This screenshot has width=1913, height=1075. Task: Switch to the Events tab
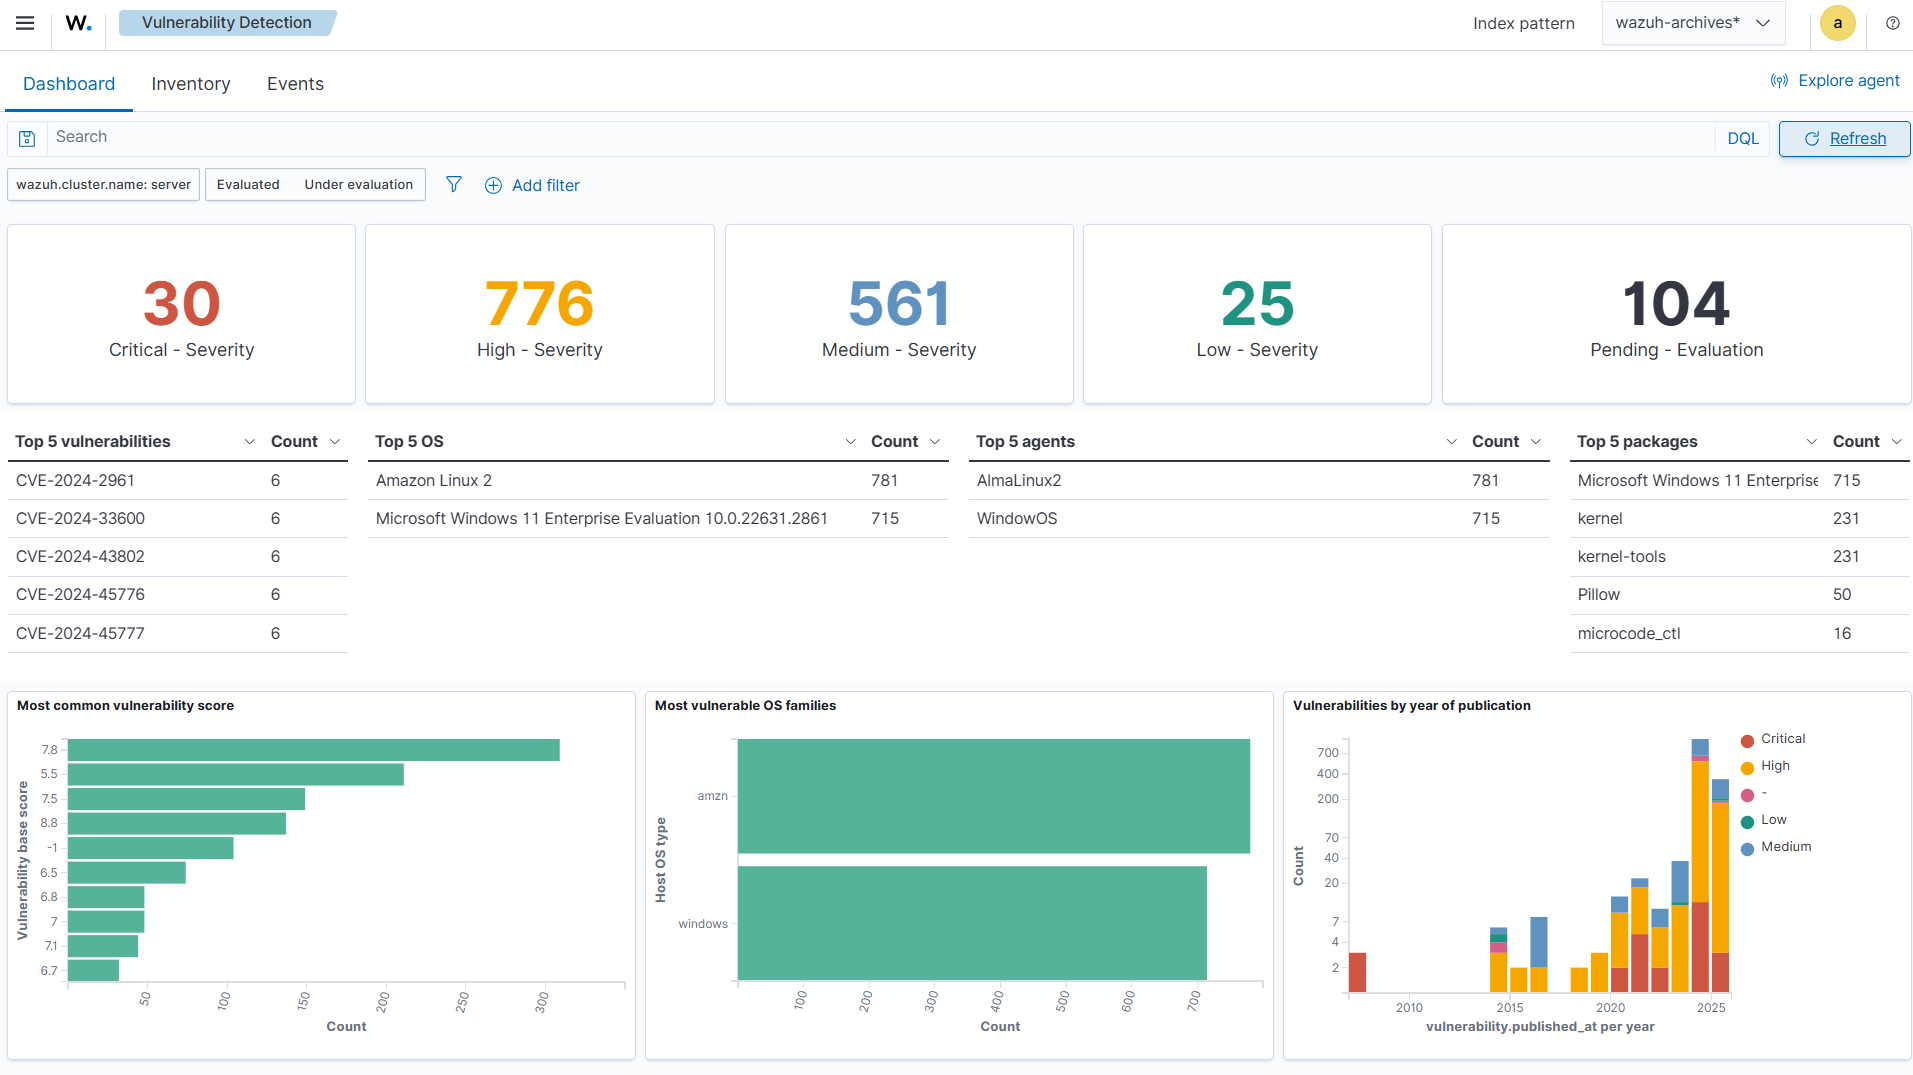point(294,84)
